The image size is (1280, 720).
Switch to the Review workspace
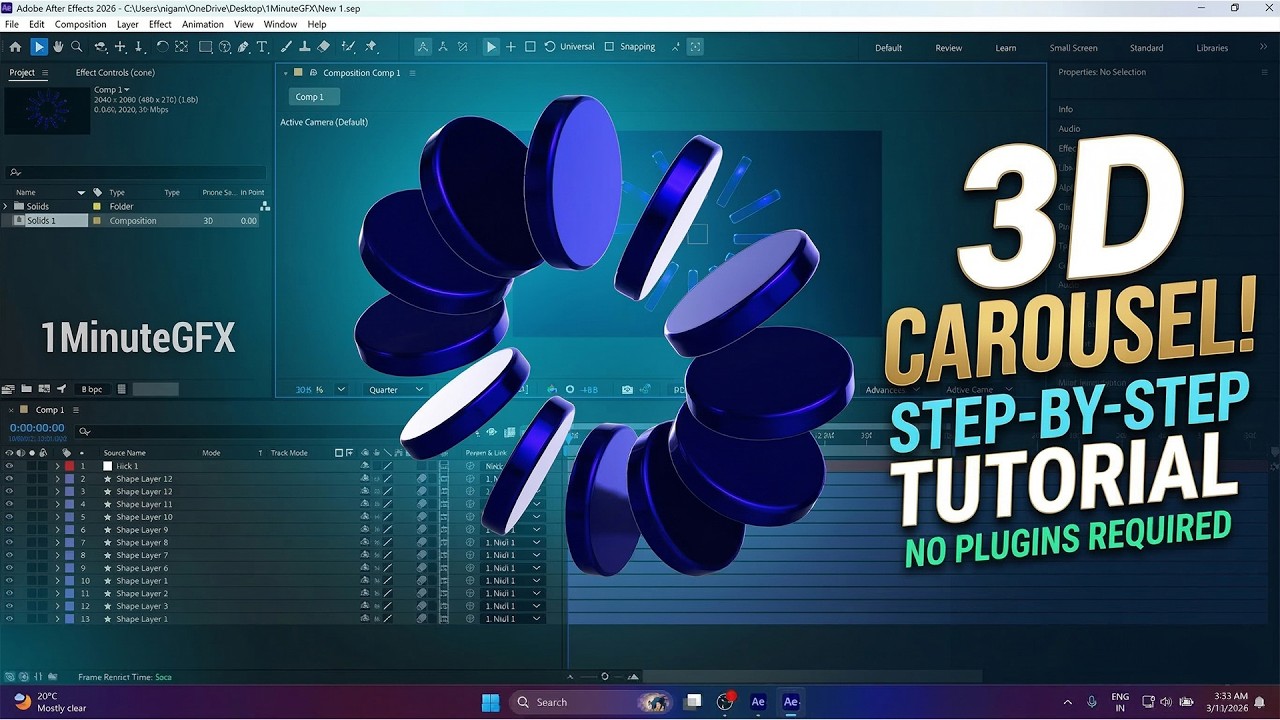(x=948, y=48)
